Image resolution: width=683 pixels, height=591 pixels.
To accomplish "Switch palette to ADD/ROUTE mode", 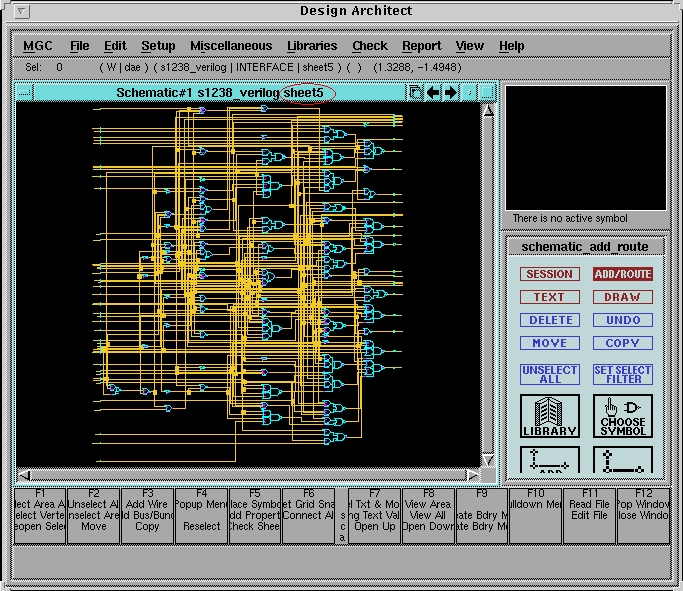I will 622,274.
